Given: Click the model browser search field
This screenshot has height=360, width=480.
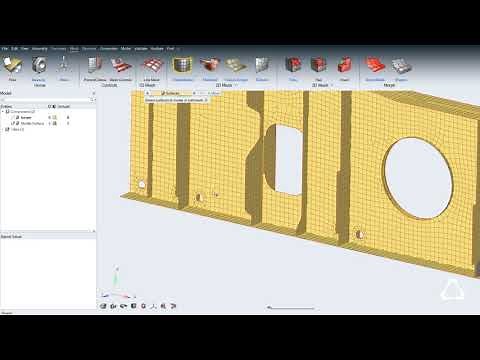Looking at the screenshot, I should tap(45, 100).
